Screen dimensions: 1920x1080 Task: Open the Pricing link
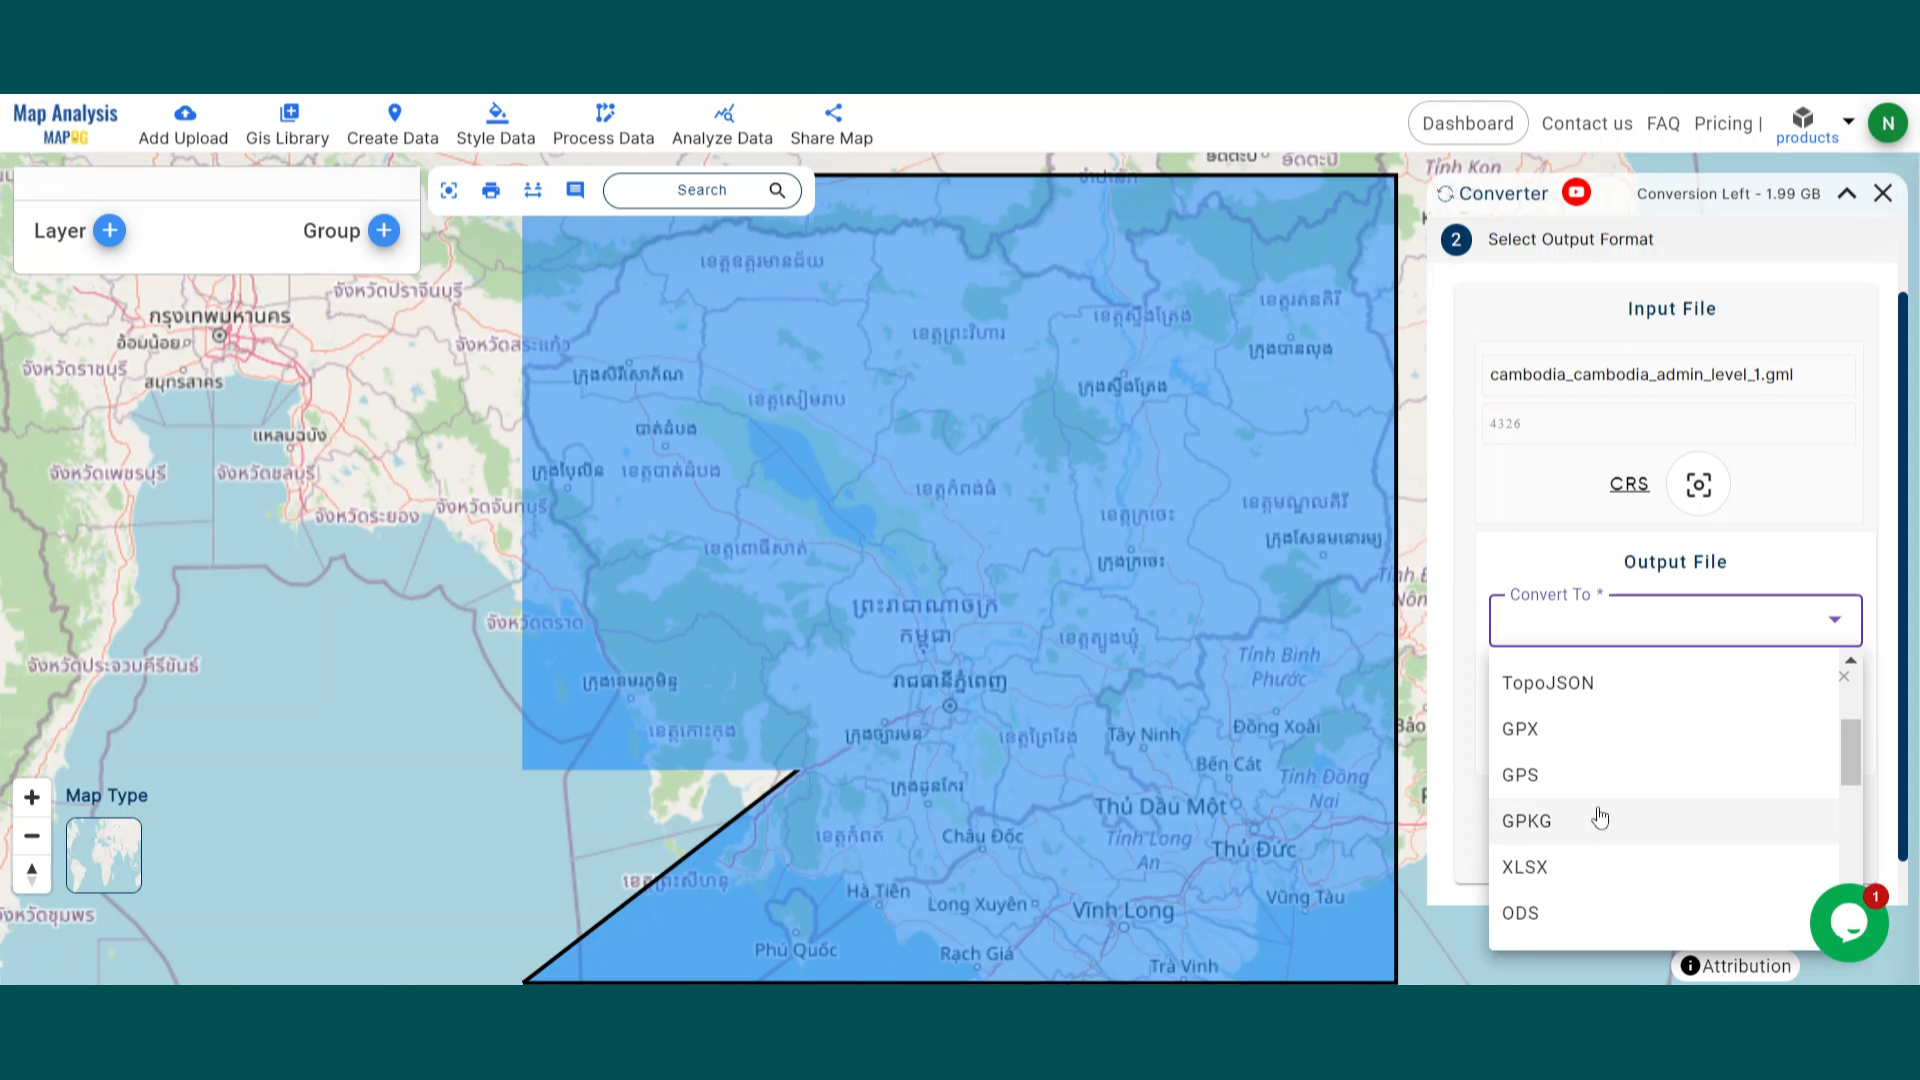tap(1723, 123)
